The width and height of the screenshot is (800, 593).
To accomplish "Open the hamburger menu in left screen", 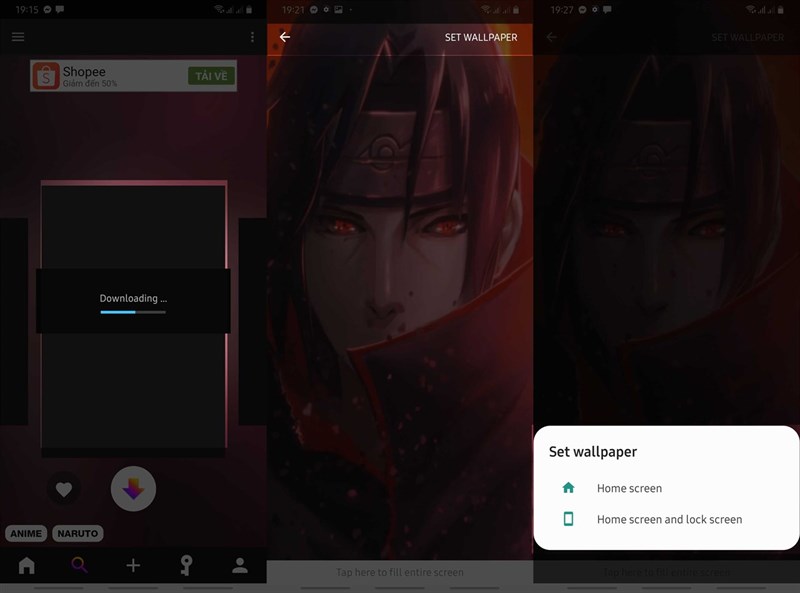I will [x=18, y=37].
